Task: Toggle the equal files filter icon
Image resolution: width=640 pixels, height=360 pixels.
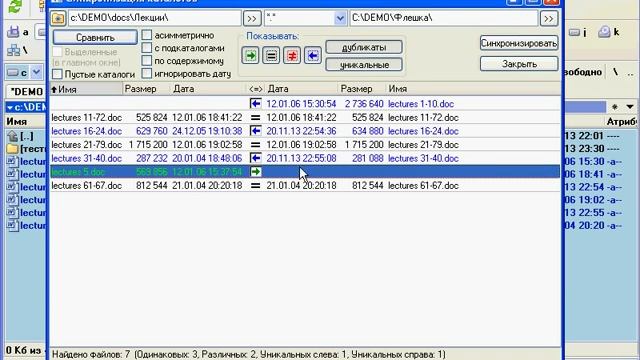Action: point(271,56)
